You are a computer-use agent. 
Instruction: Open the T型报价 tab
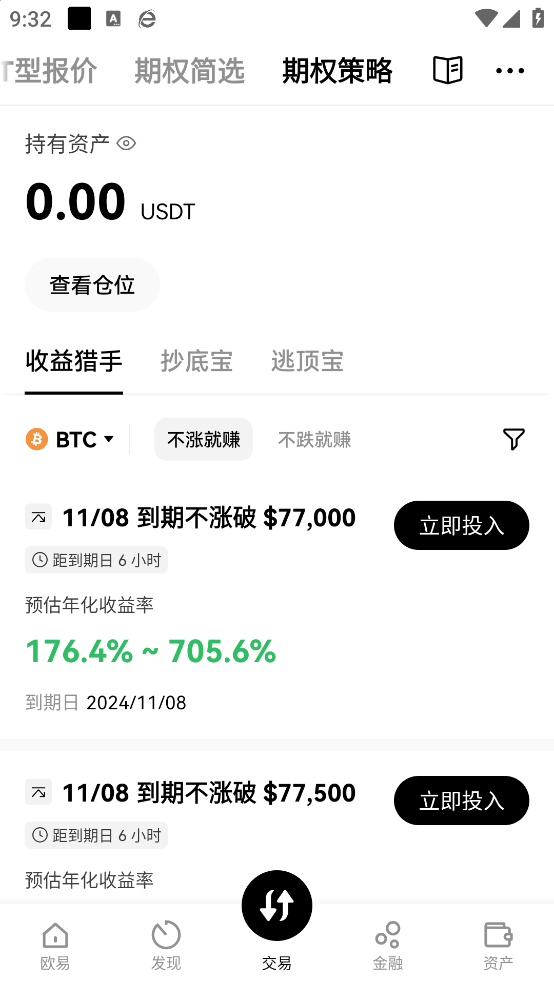click(x=49, y=70)
